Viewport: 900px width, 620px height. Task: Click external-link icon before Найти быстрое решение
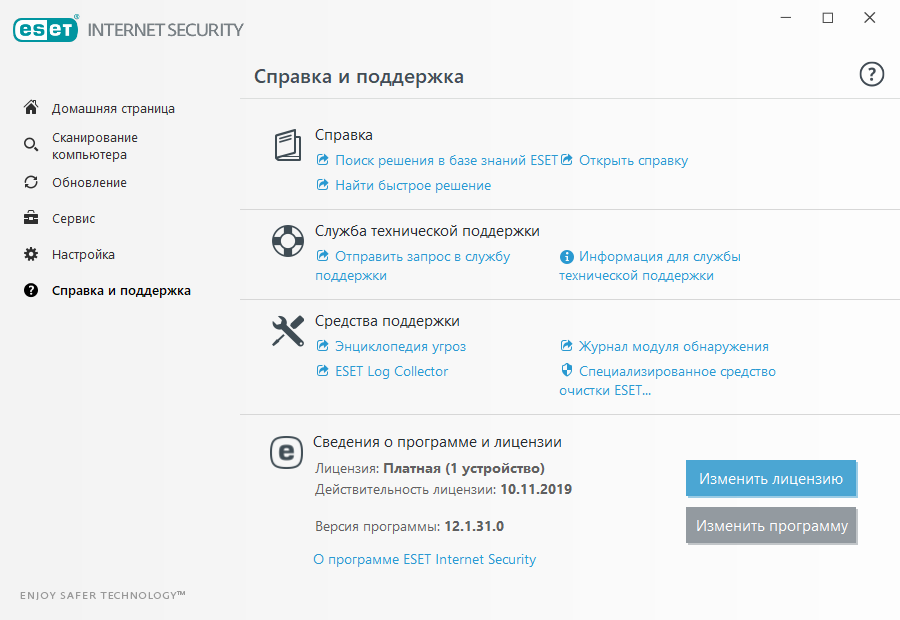323,185
